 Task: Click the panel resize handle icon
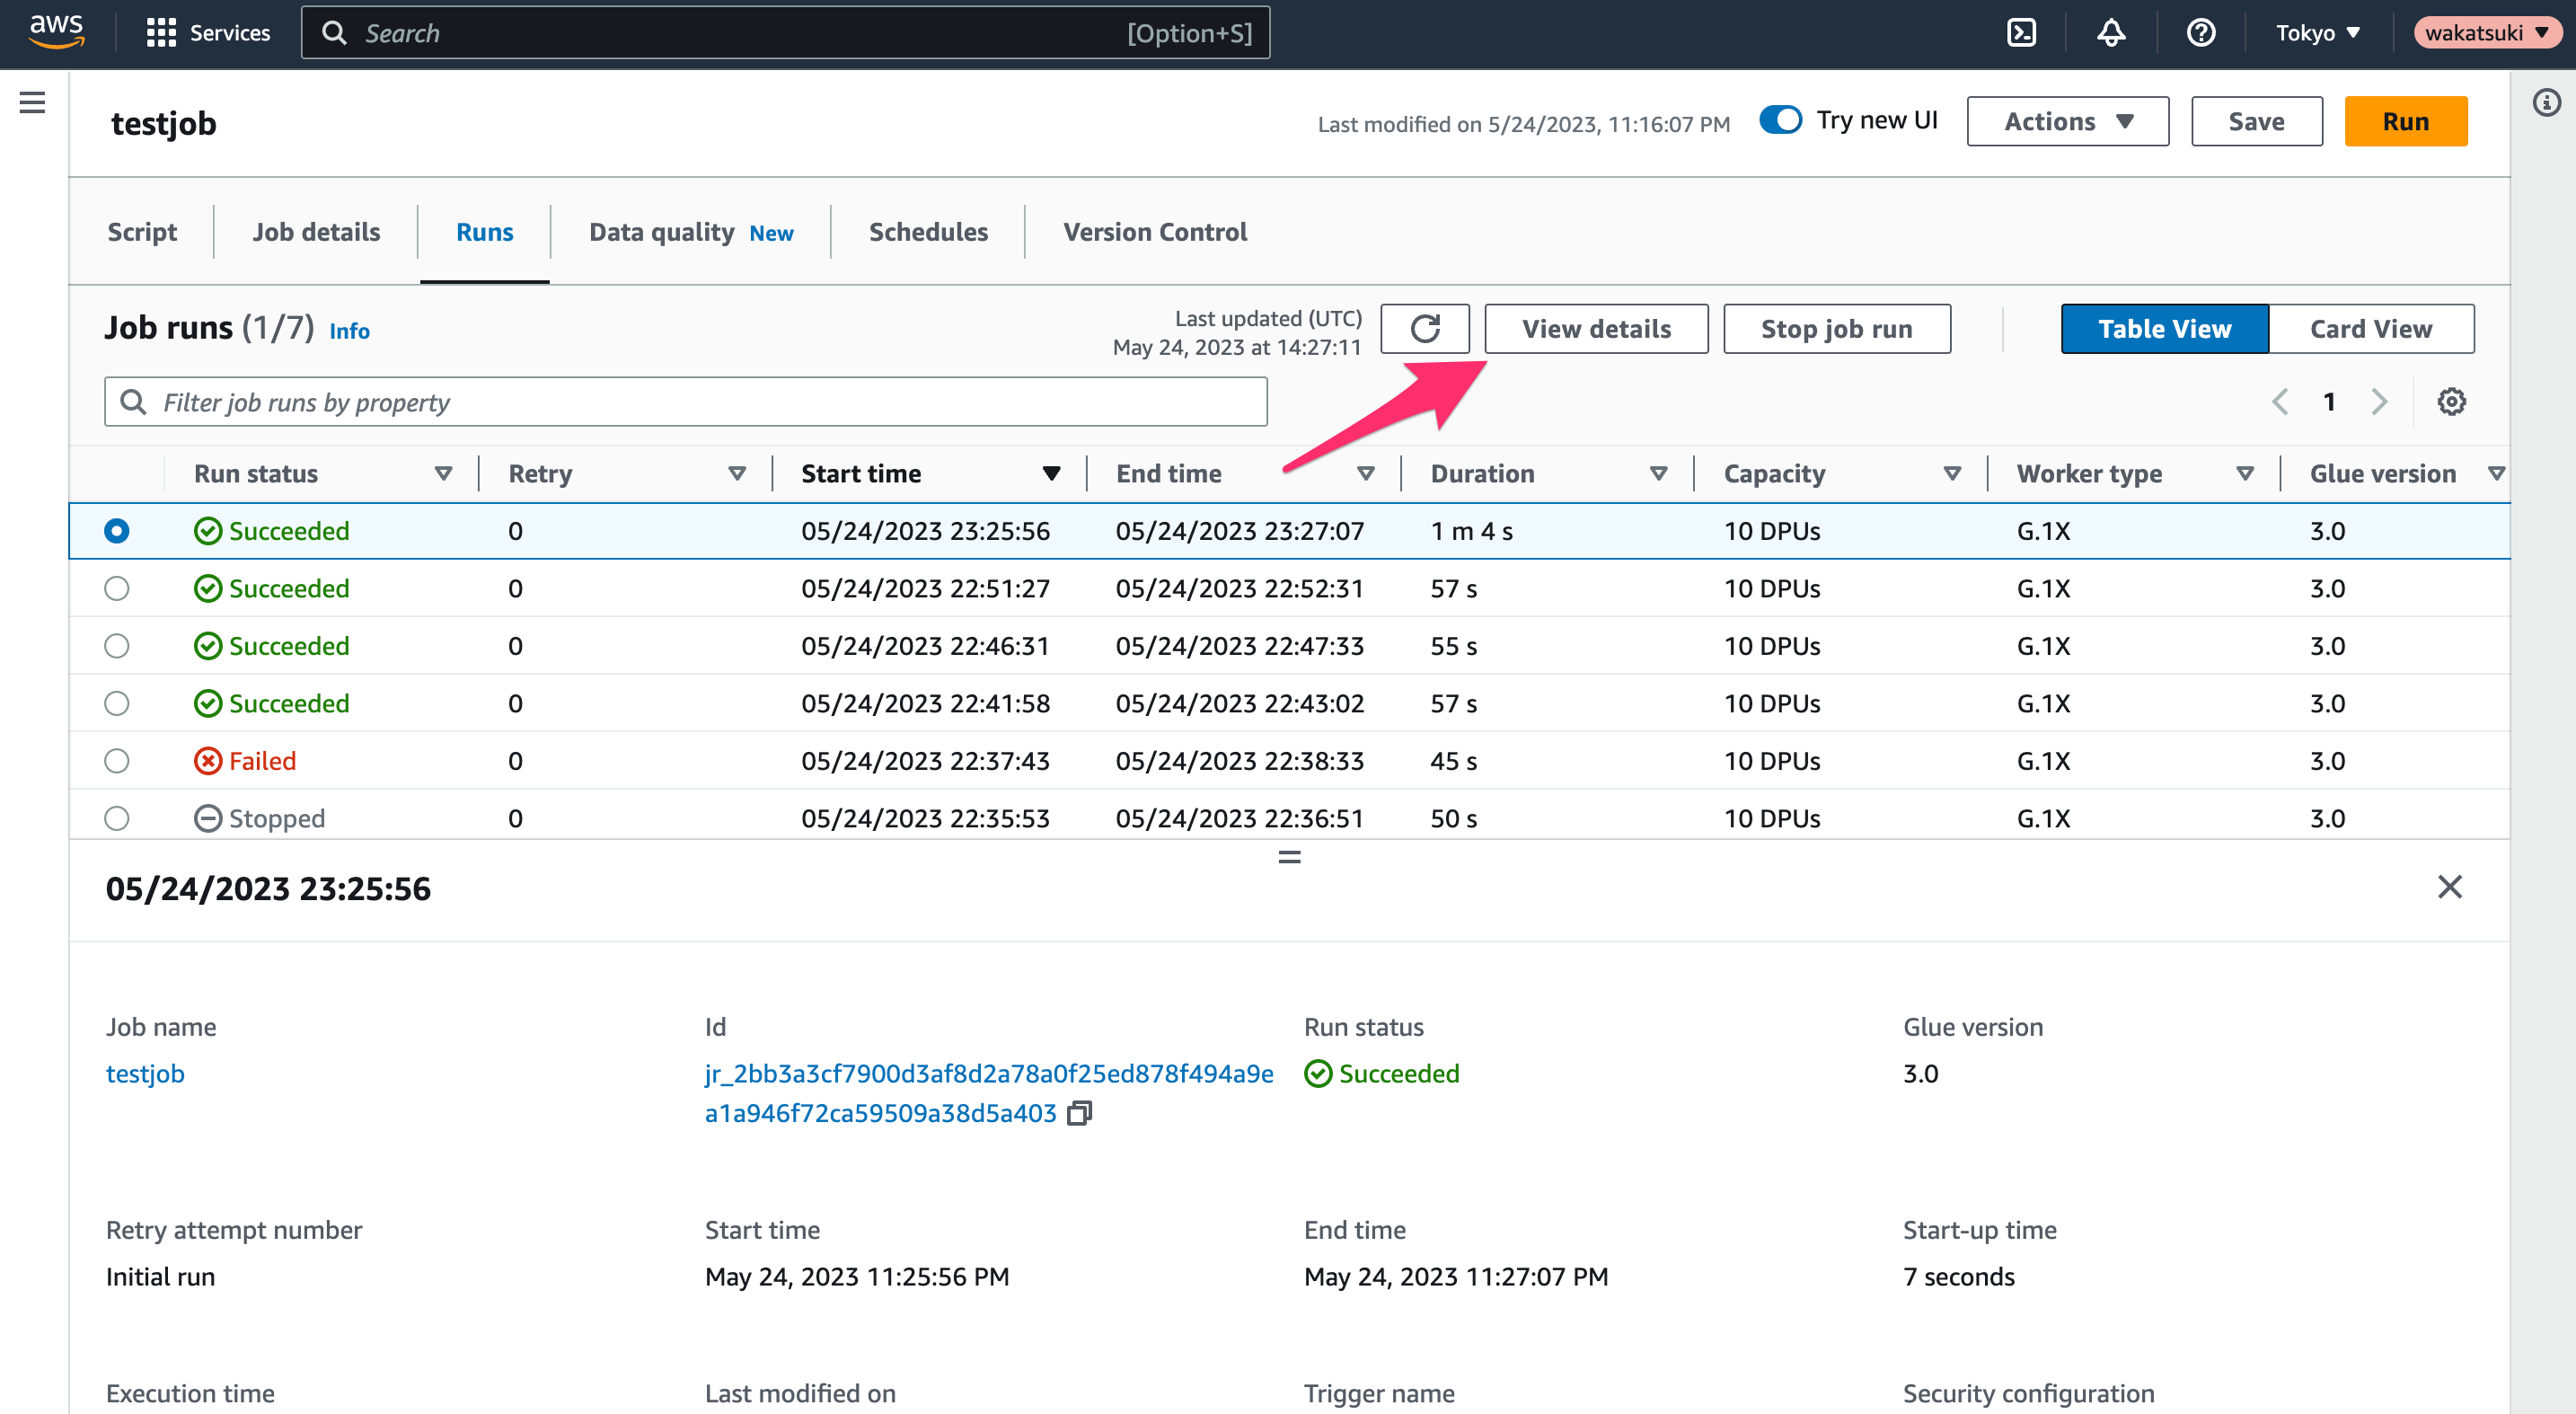click(x=1289, y=856)
